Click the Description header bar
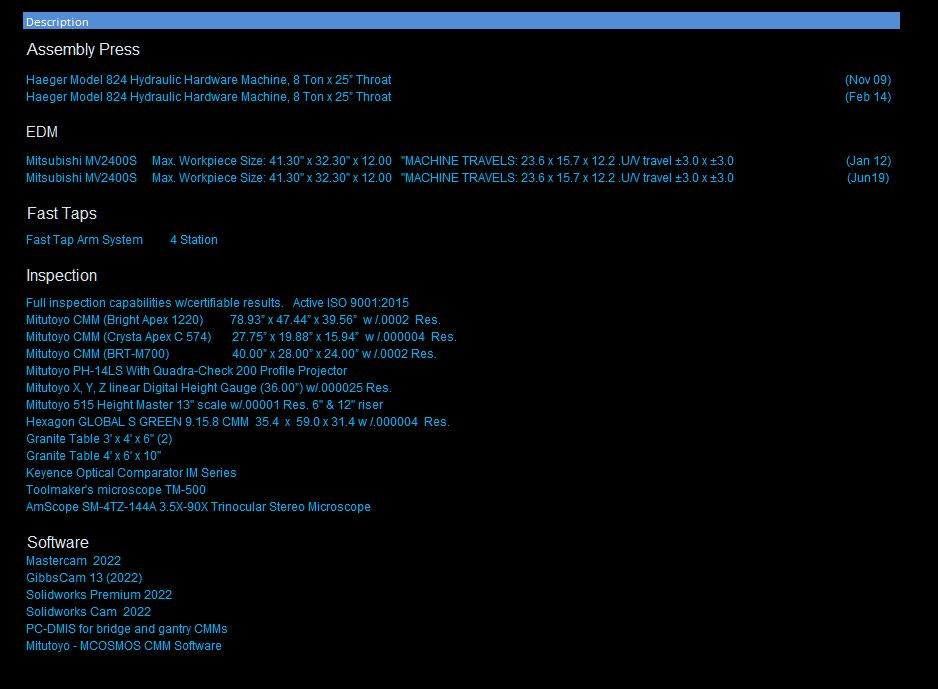938x689 pixels. point(461,21)
